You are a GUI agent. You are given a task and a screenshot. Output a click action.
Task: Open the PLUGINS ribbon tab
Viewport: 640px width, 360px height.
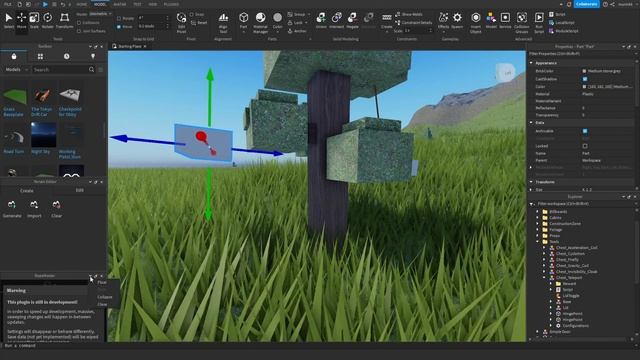[x=171, y=4]
